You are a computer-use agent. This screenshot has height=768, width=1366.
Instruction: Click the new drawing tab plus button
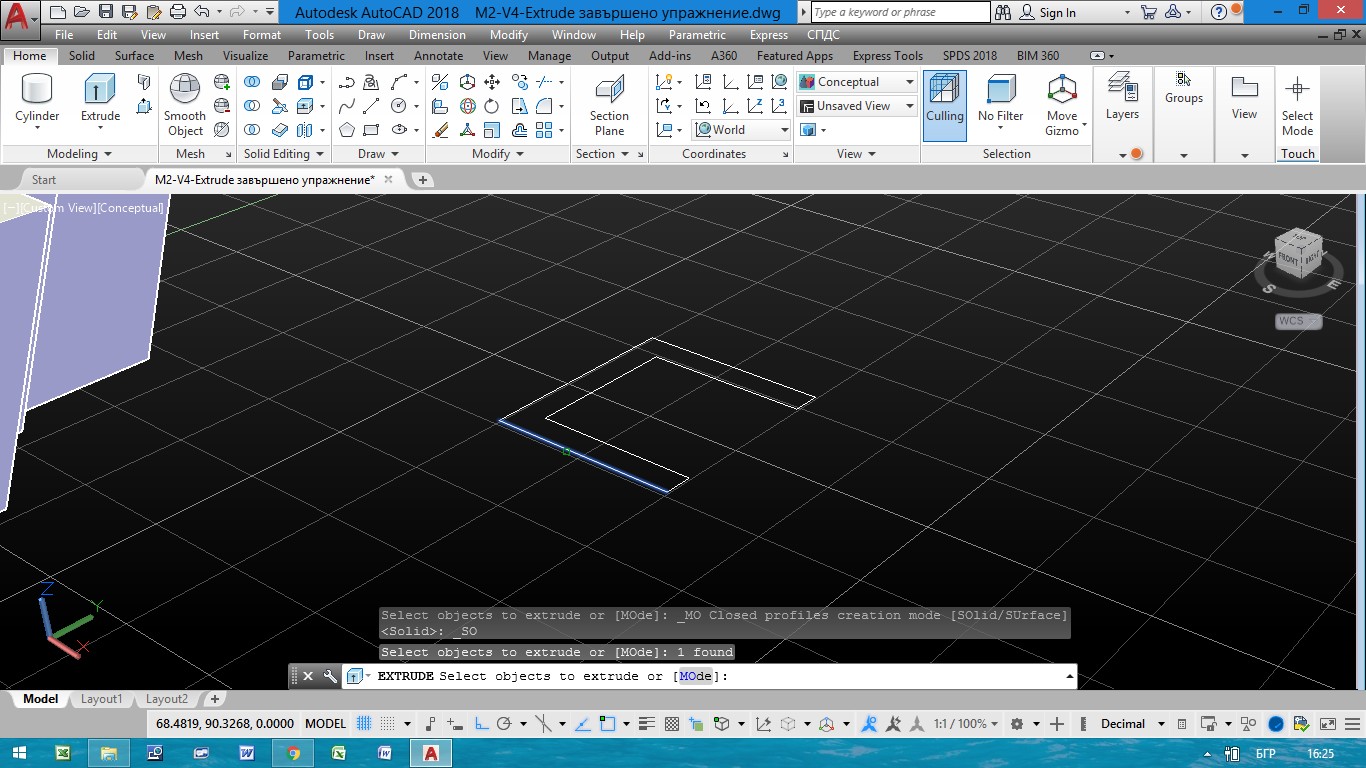click(x=423, y=180)
